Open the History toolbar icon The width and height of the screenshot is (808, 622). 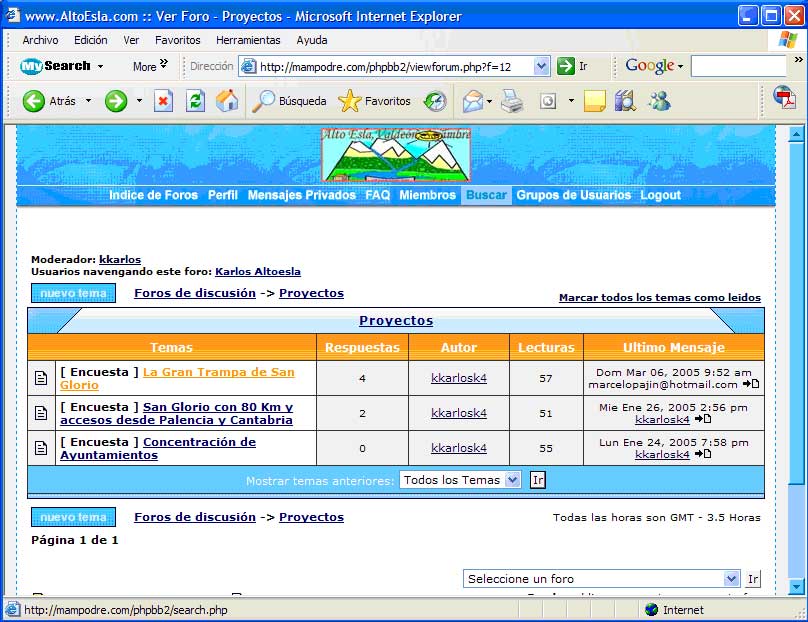pos(435,101)
